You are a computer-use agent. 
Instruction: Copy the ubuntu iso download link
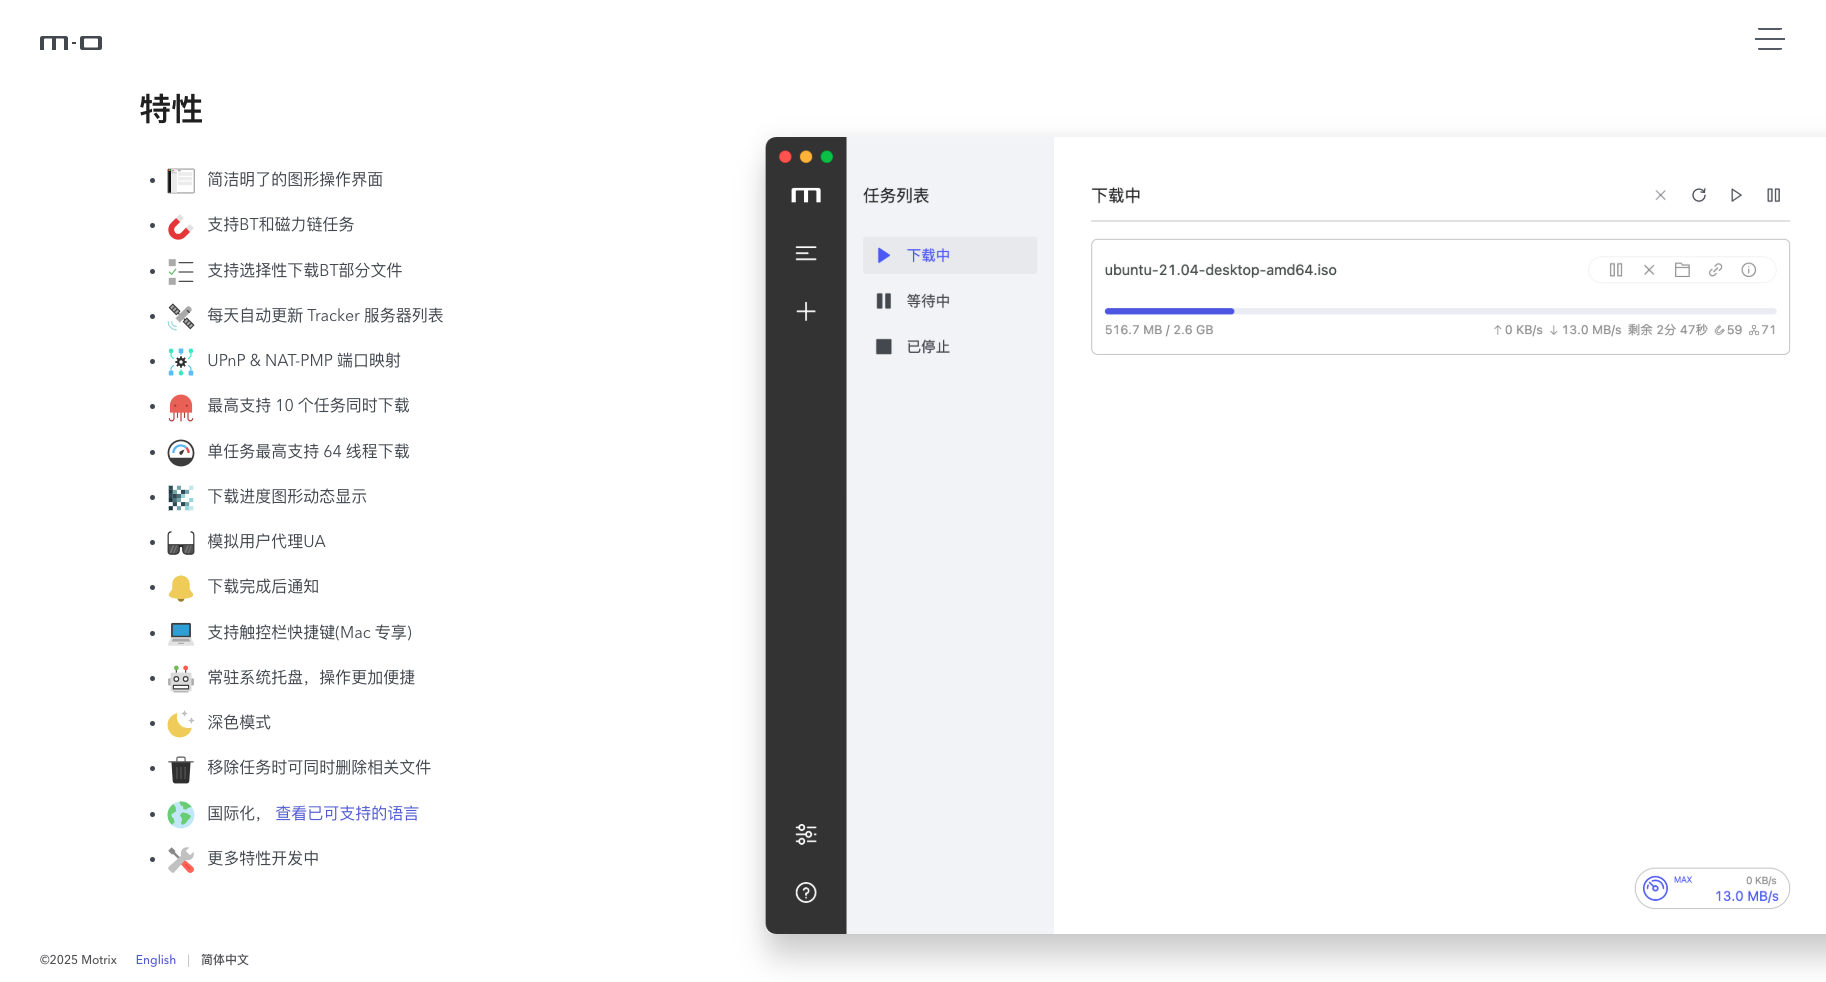[1715, 270]
